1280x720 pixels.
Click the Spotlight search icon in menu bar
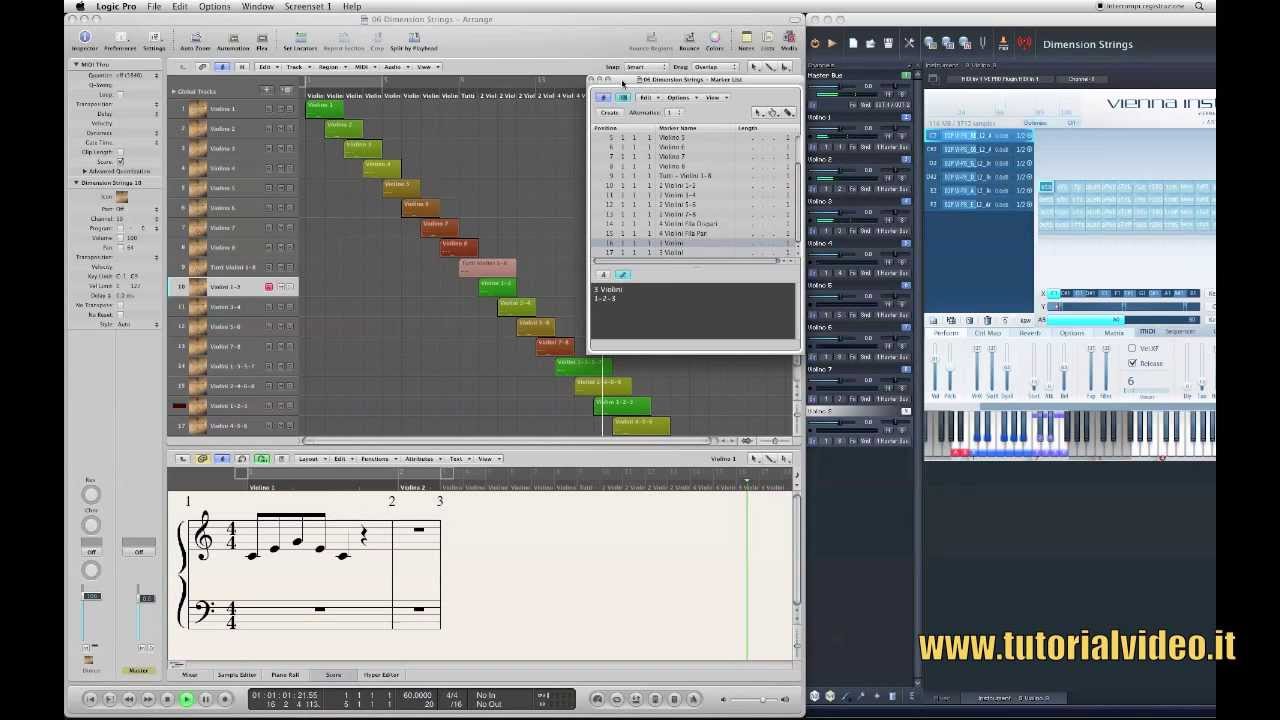click(x=1199, y=6)
